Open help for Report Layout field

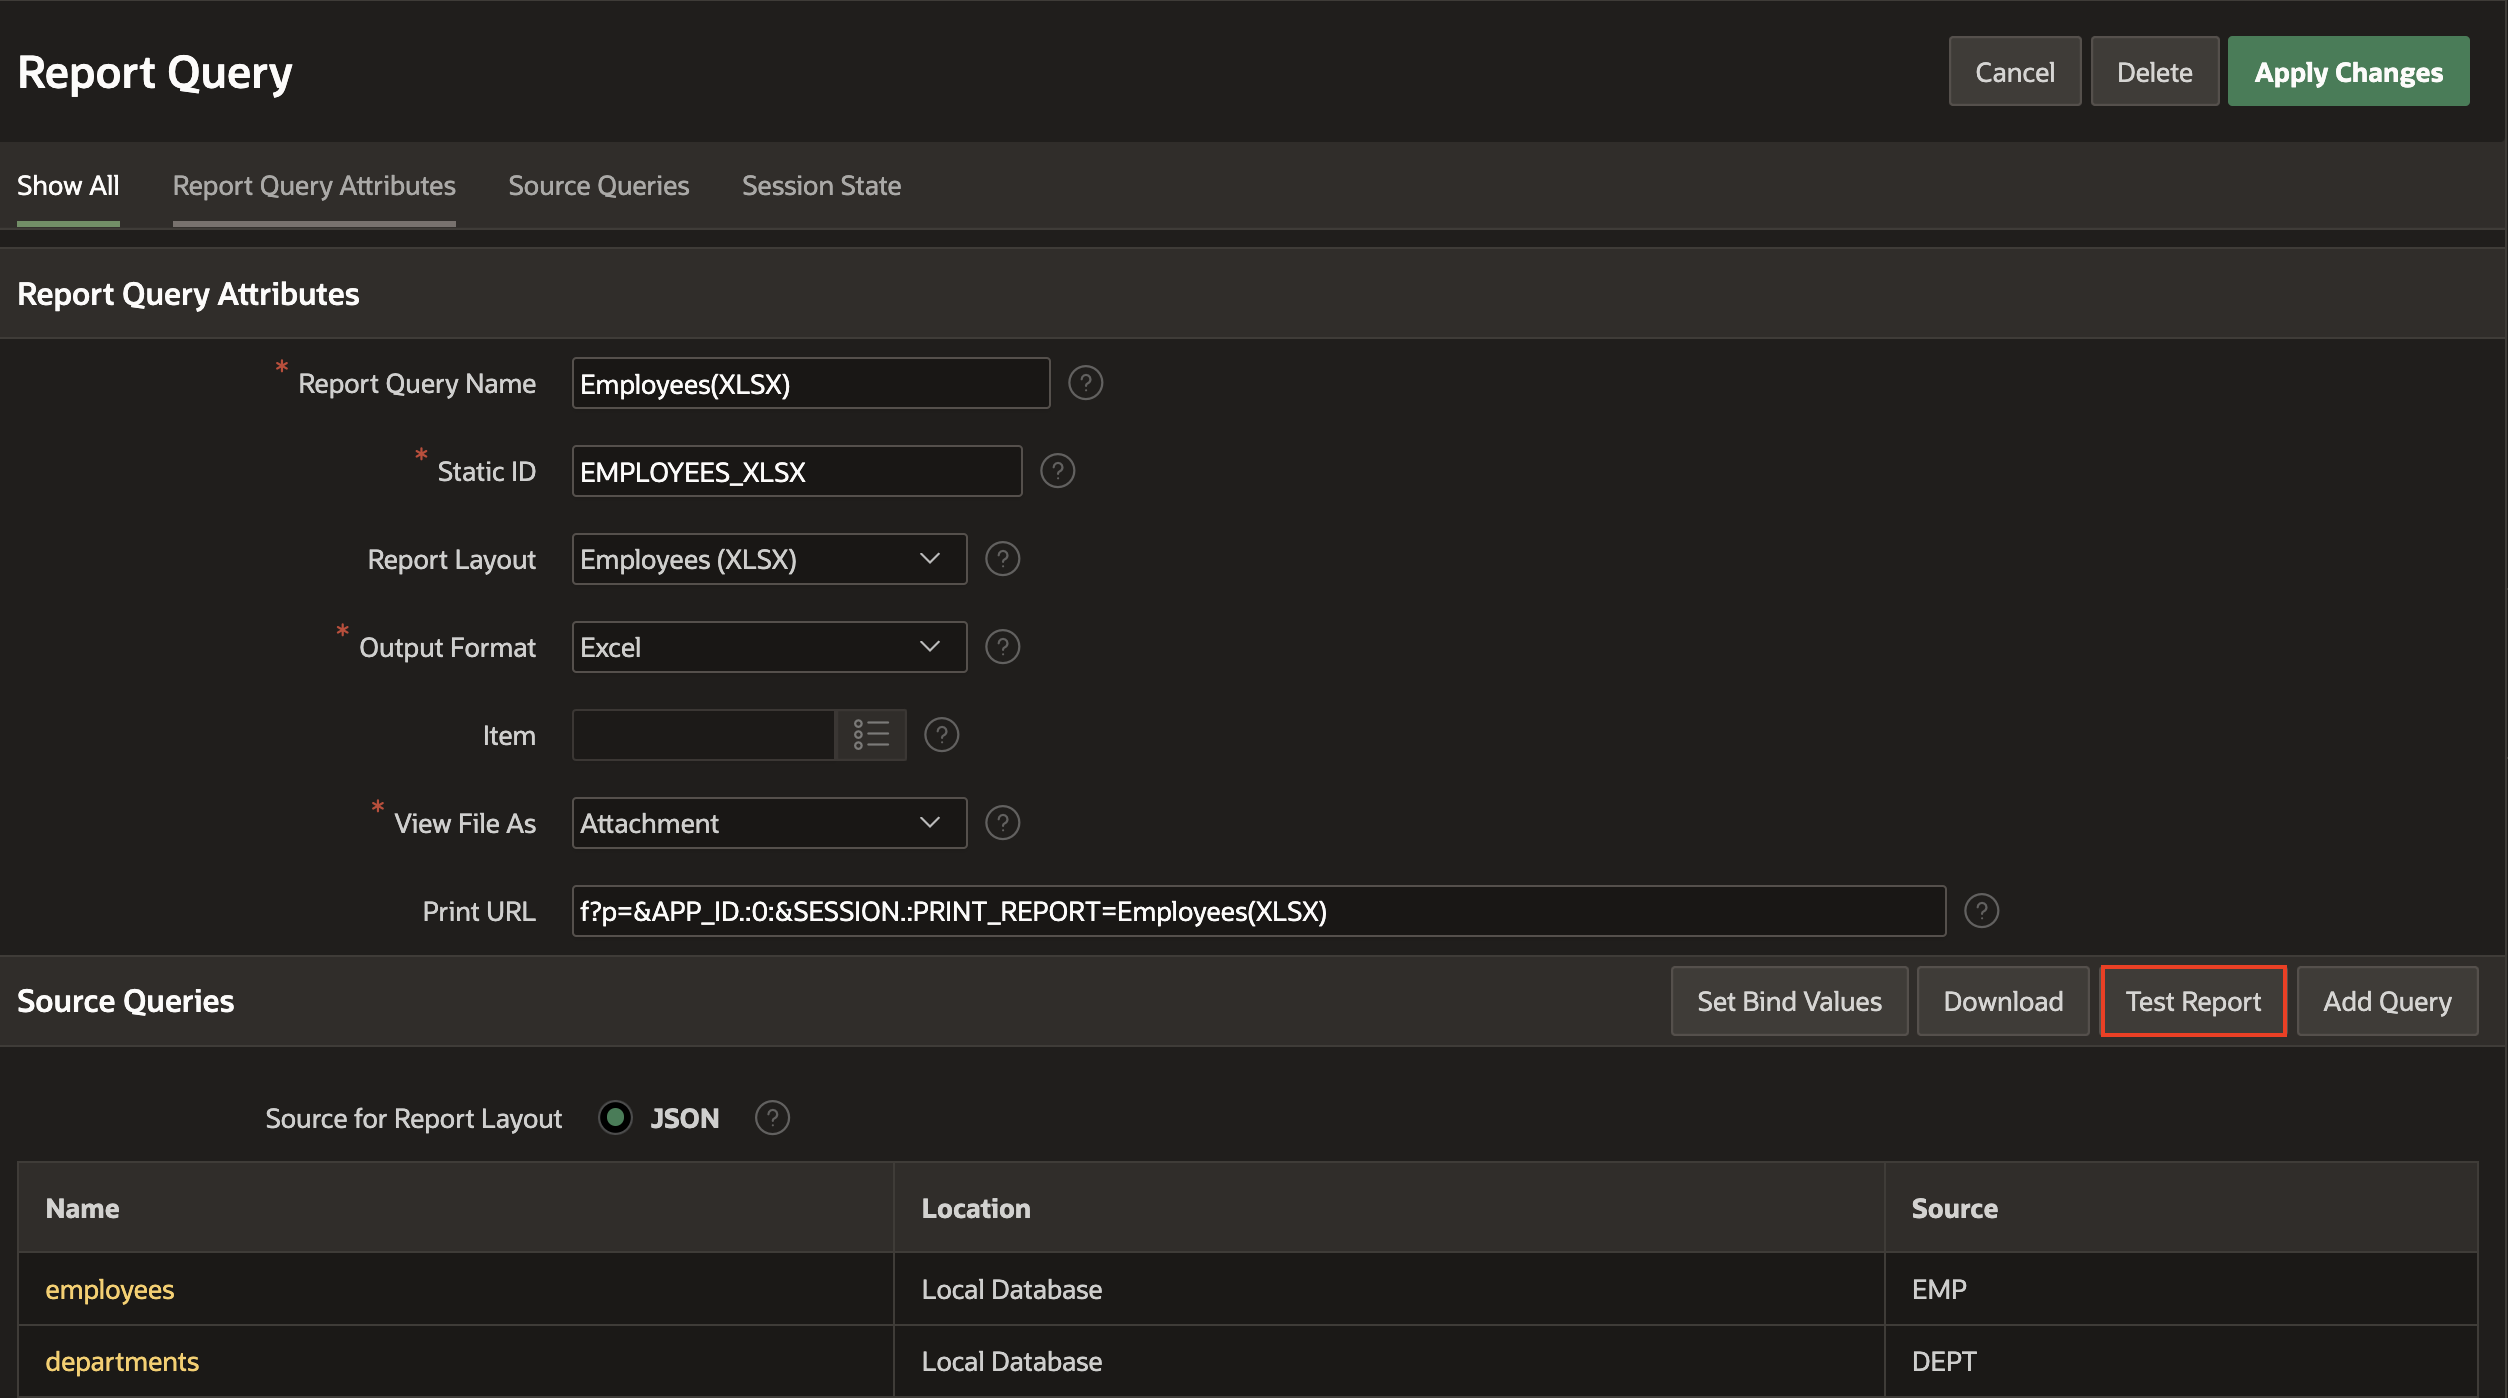coord(1002,559)
